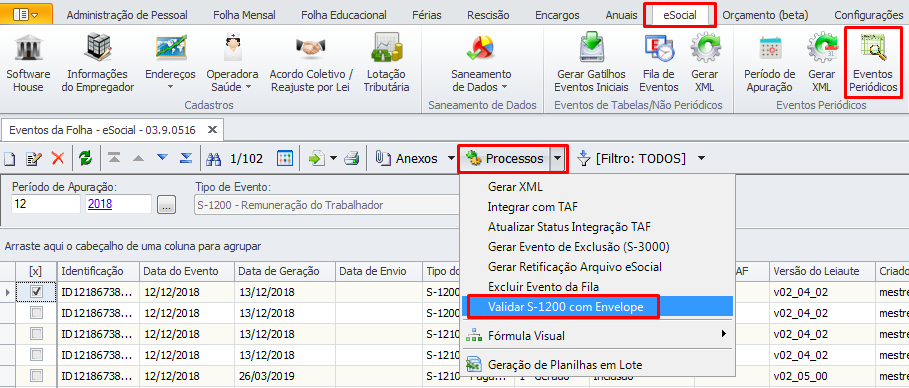Close the Eventos da Folha tab
This screenshot has height=388, width=909.
(213, 129)
